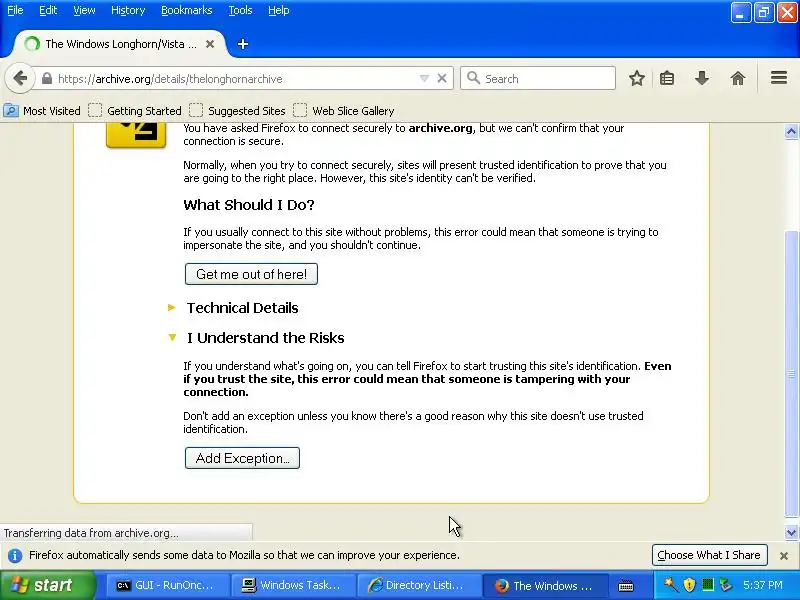Click the search magnifier icon
The height and width of the screenshot is (600, 800).
pyautogui.click(x=473, y=78)
